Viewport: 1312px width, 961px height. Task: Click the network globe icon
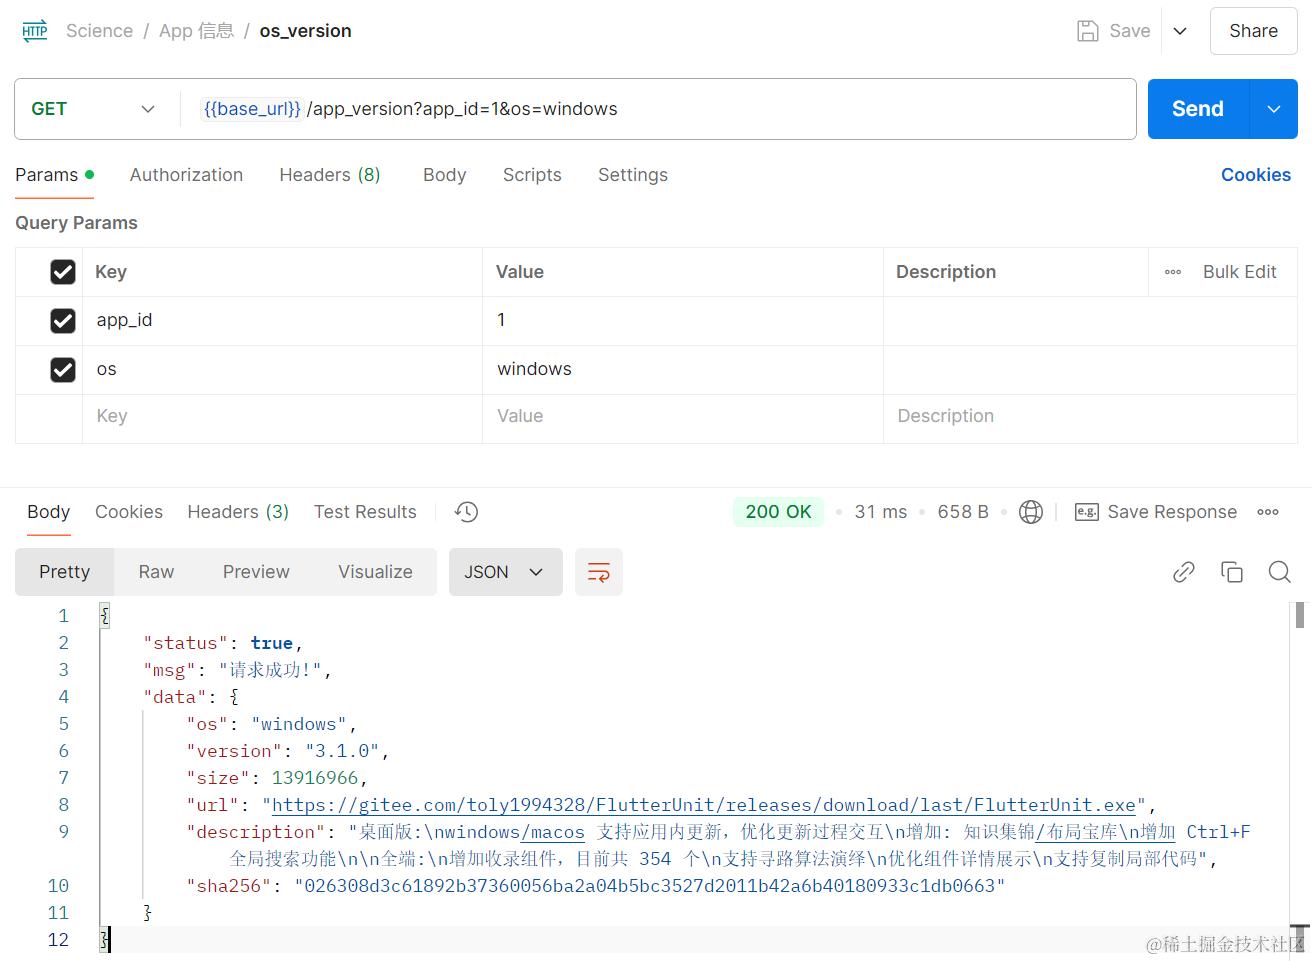pos(1030,512)
